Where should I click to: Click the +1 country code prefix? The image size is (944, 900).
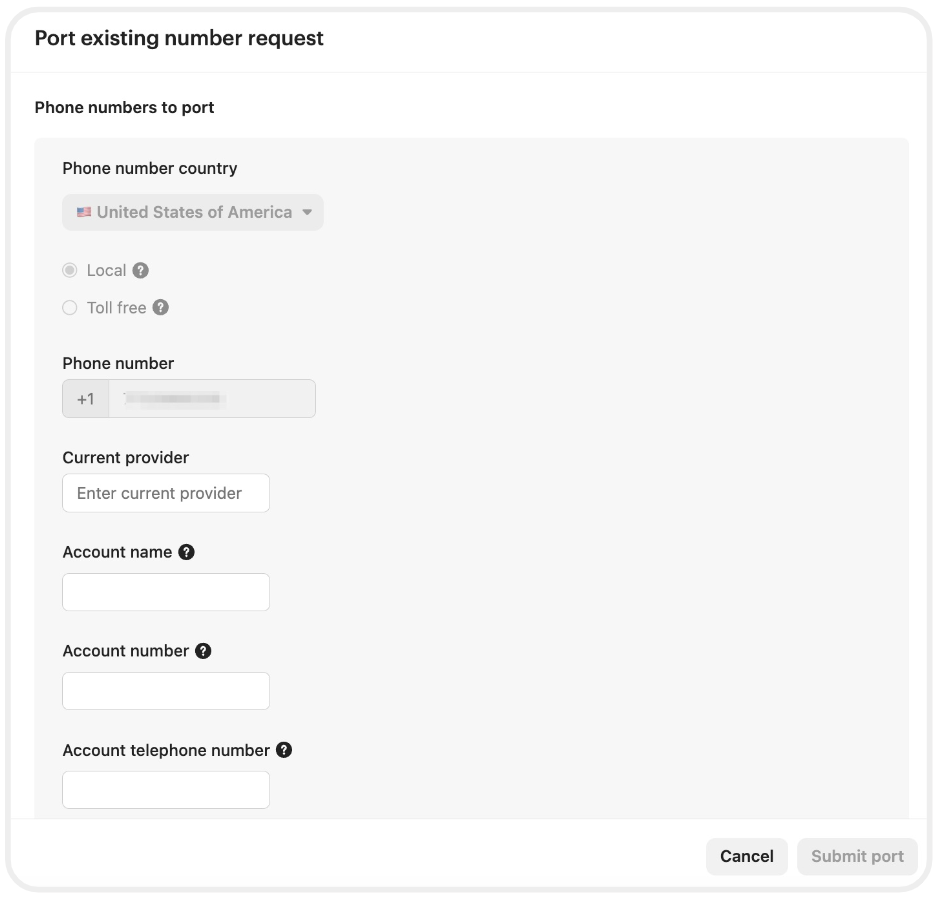click(x=86, y=399)
